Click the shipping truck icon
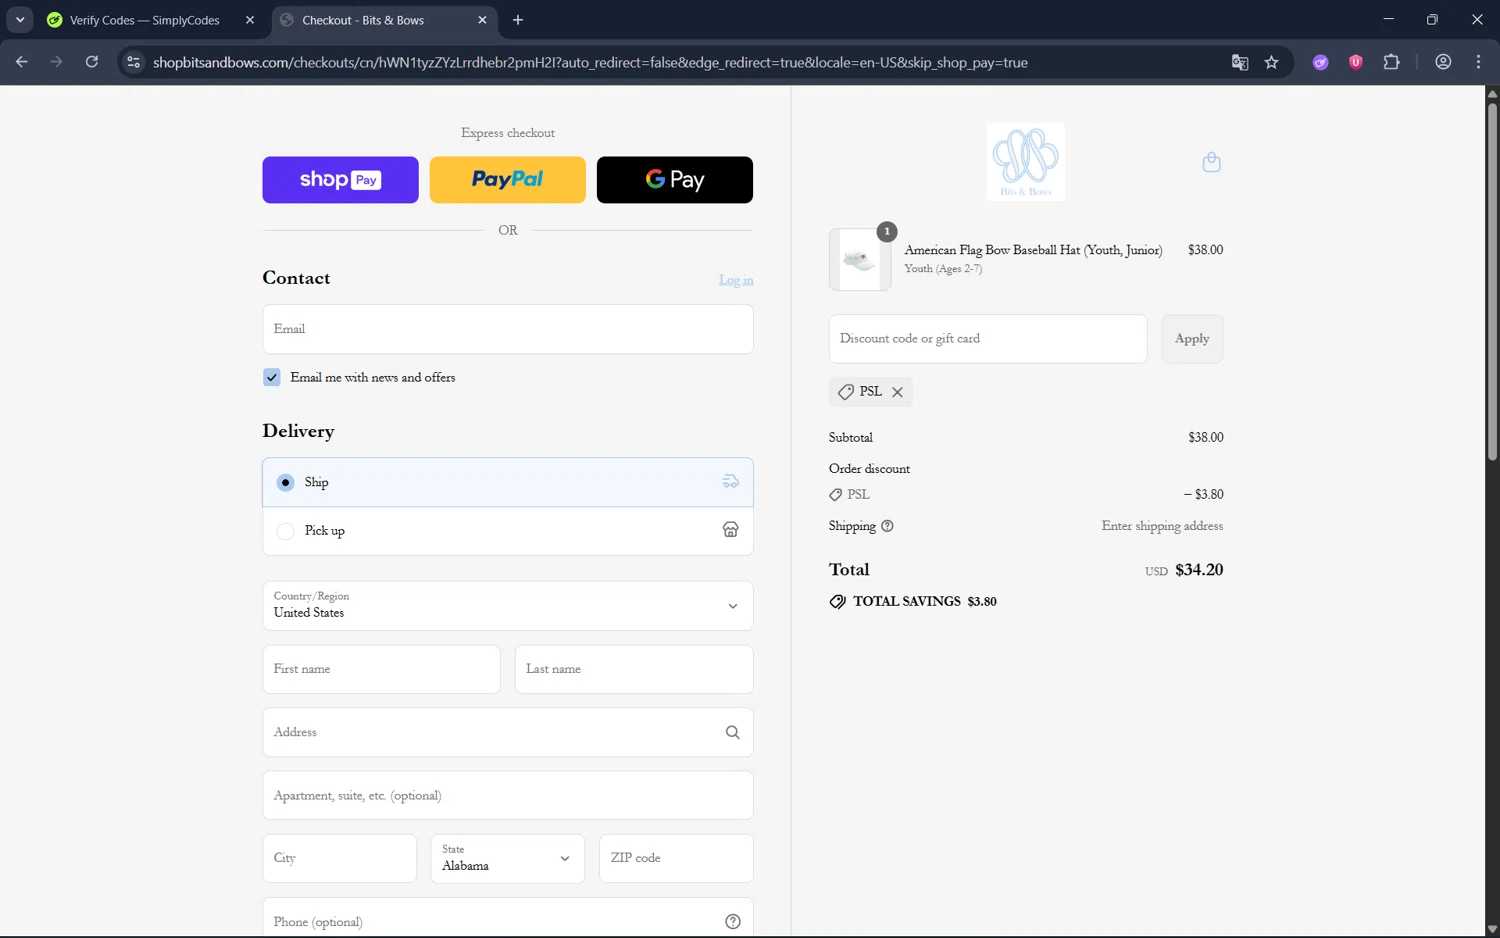This screenshot has height=938, width=1500. click(x=731, y=482)
